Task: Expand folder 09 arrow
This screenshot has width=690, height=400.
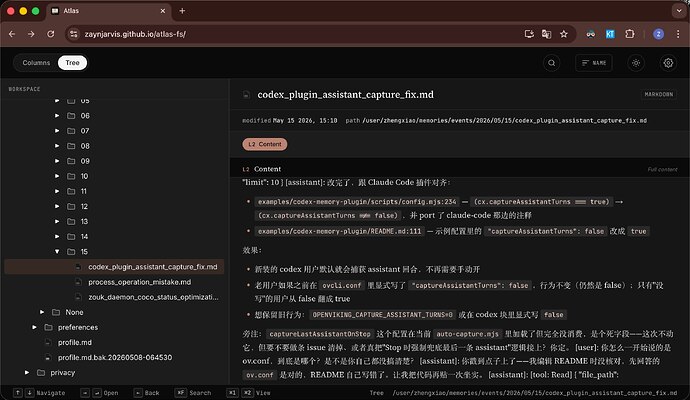Action: click(57, 161)
